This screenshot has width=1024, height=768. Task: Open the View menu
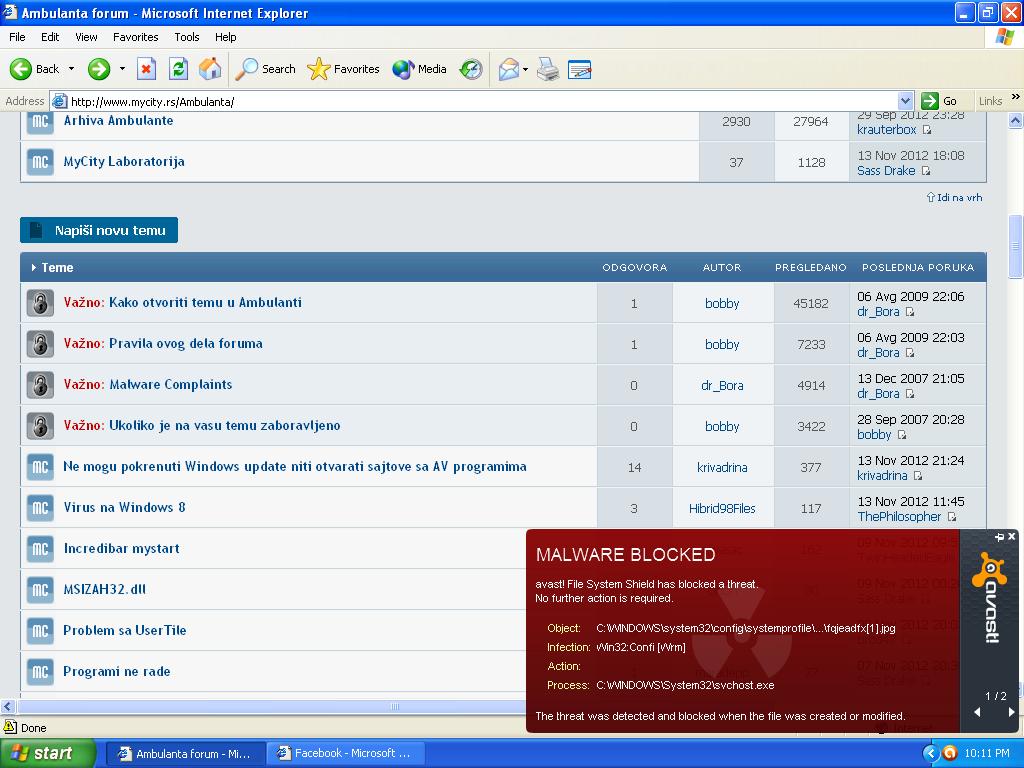(86, 37)
